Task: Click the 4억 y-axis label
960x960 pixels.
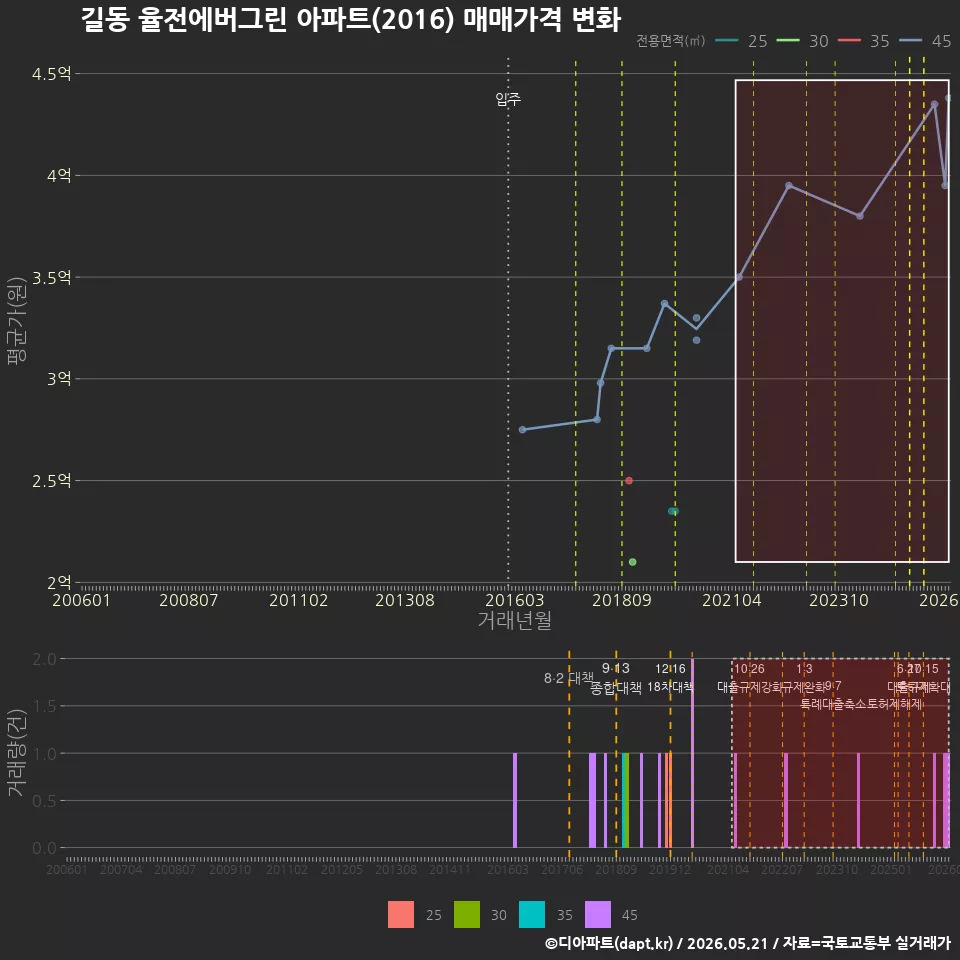Action: pyautogui.click(x=59, y=176)
